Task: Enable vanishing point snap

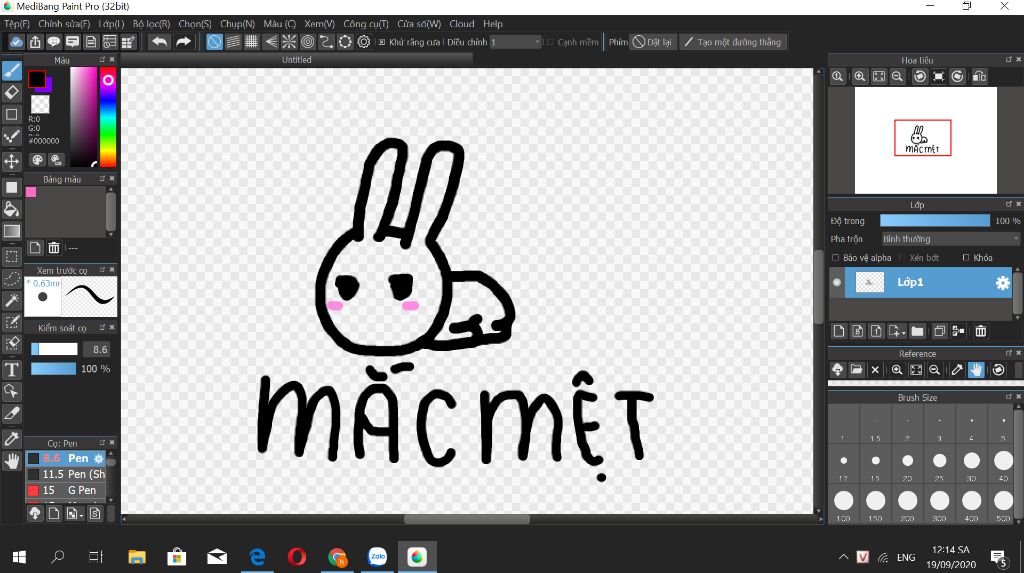Action: click(270, 42)
